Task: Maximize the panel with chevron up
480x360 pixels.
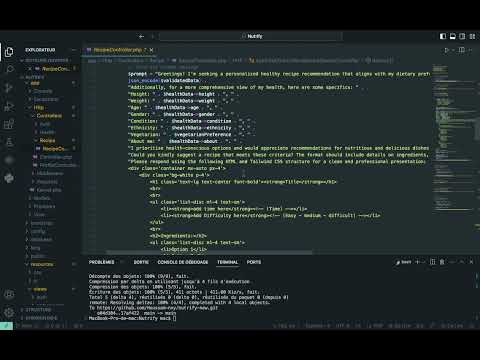Action: pos(462,262)
